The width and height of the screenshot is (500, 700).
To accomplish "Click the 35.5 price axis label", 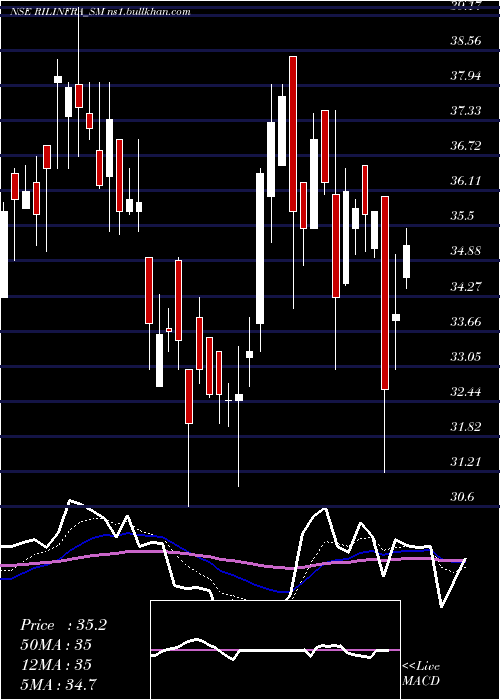I will (x=462, y=216).
